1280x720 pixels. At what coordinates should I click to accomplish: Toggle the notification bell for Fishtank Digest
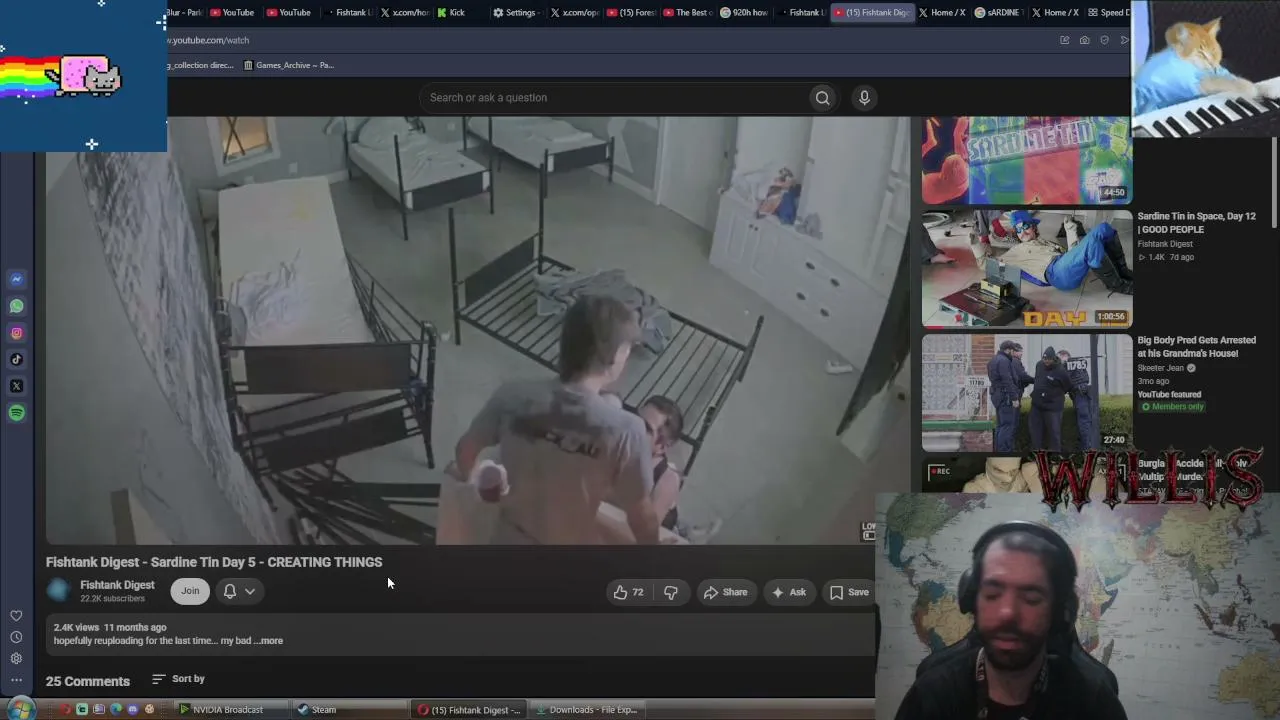(230, 591)
